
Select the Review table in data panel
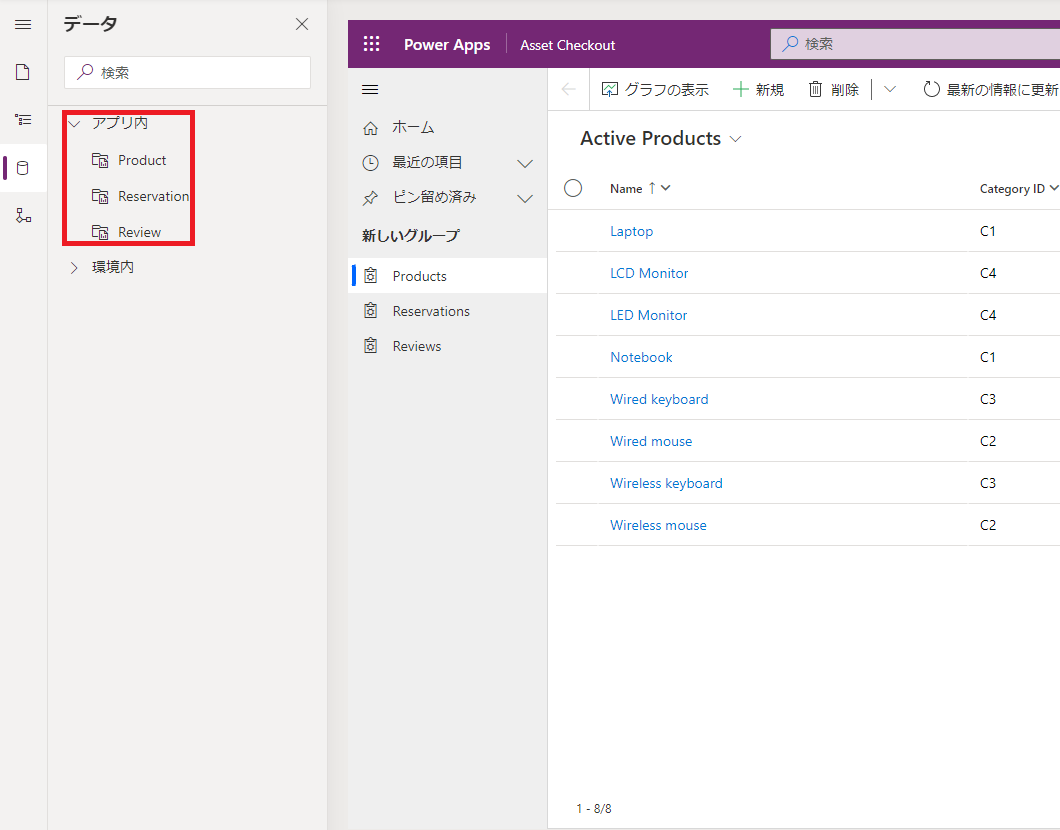click(139, 232)
